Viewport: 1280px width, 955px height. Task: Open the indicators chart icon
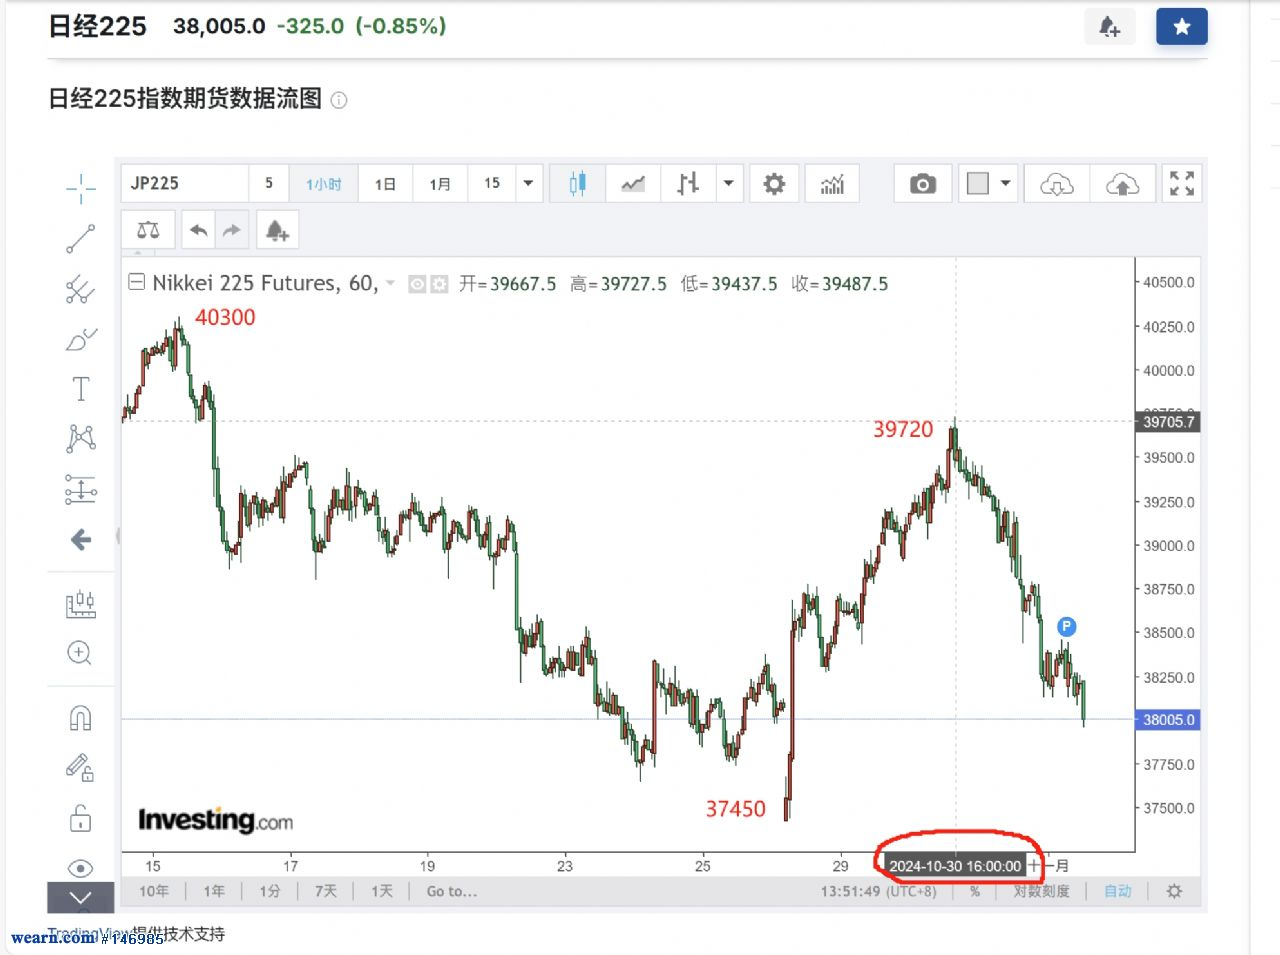click(x=832, y=184)
